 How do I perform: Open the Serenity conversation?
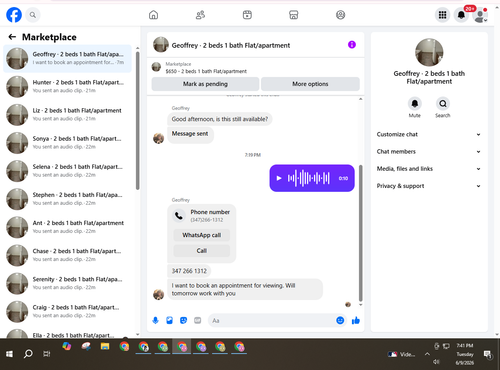67,283
